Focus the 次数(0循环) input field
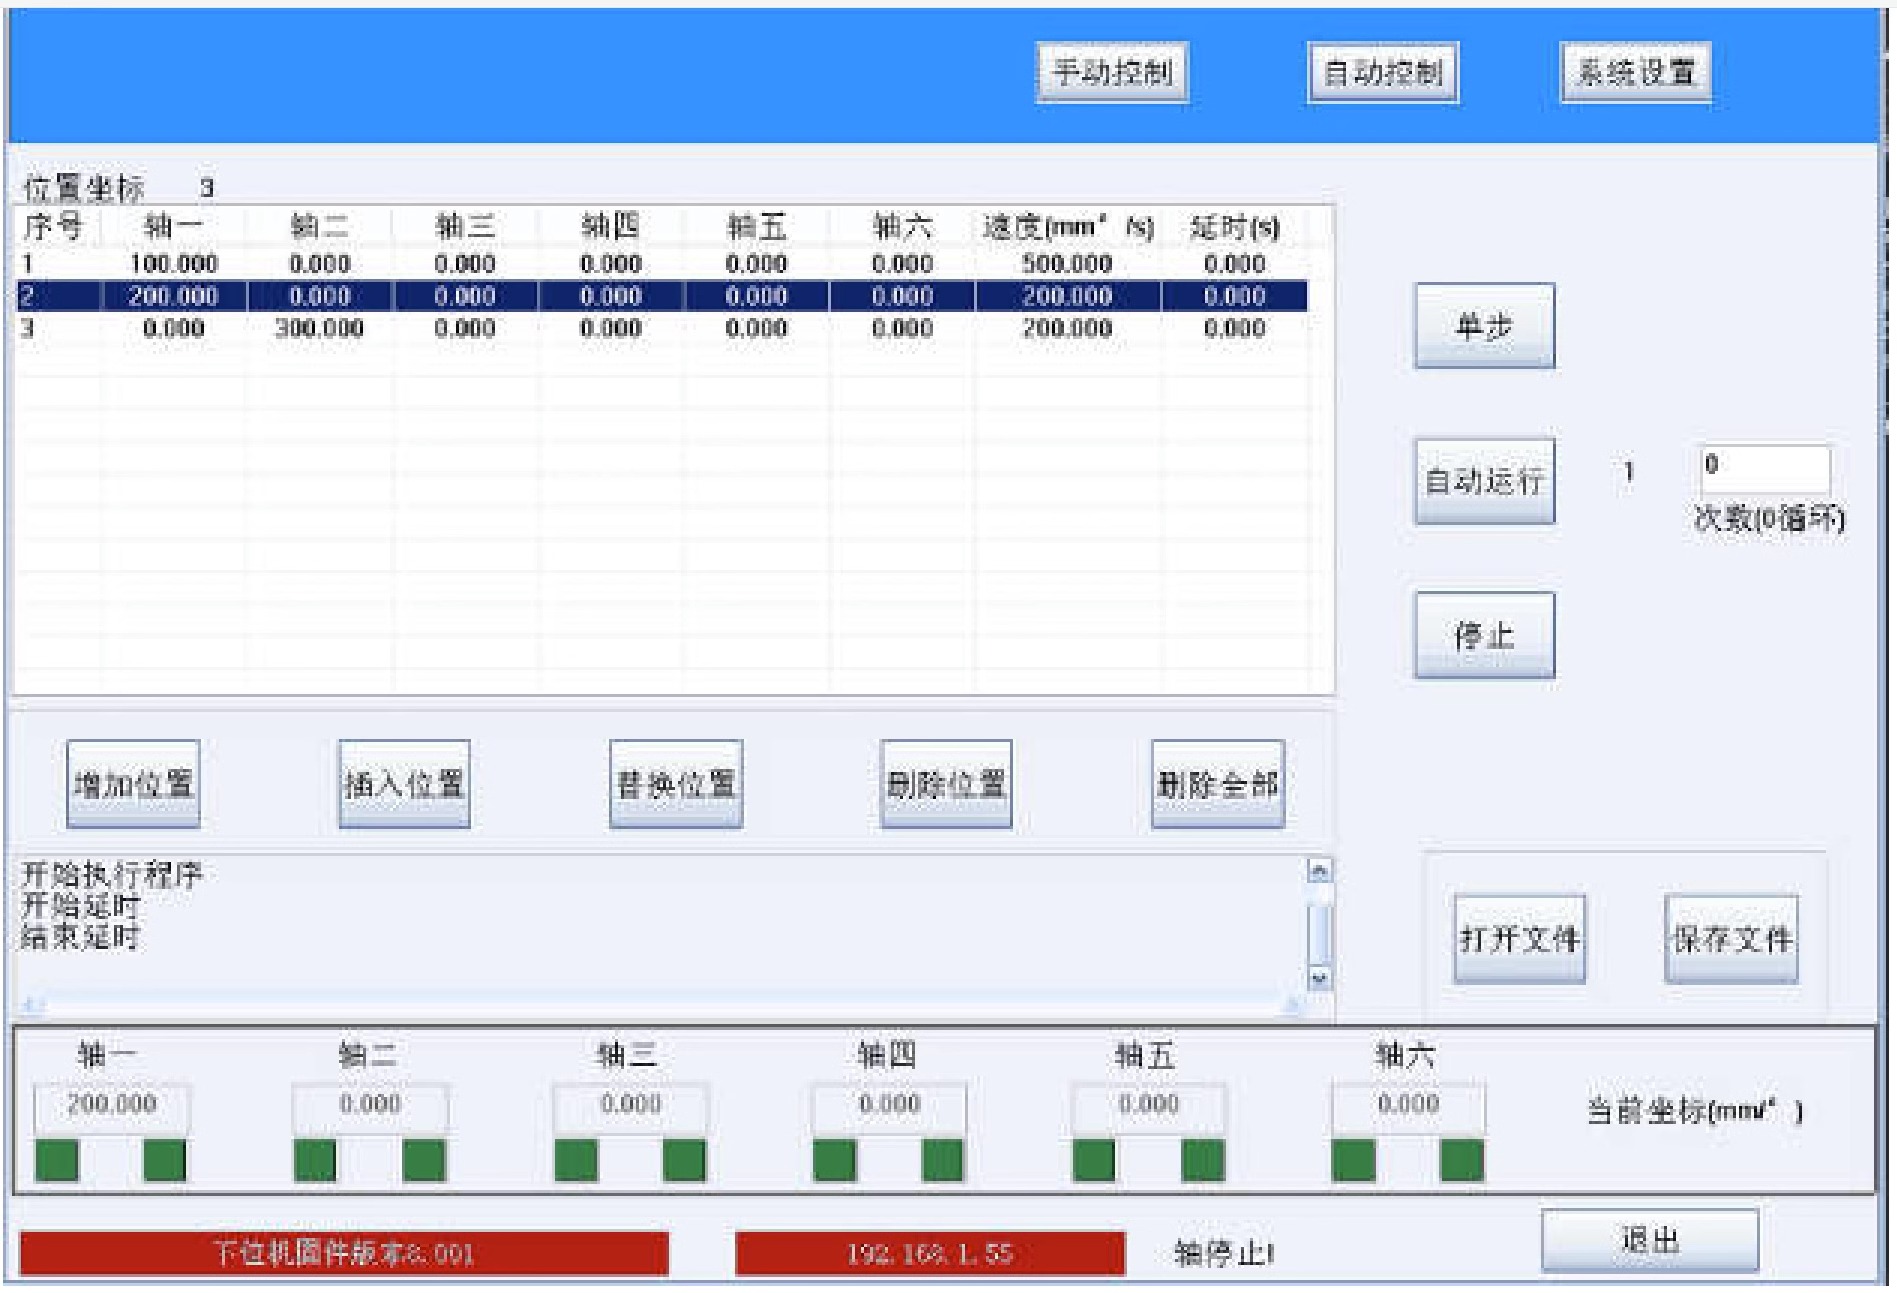Screen dimensions: 1897x1293 coord(1765,469)
